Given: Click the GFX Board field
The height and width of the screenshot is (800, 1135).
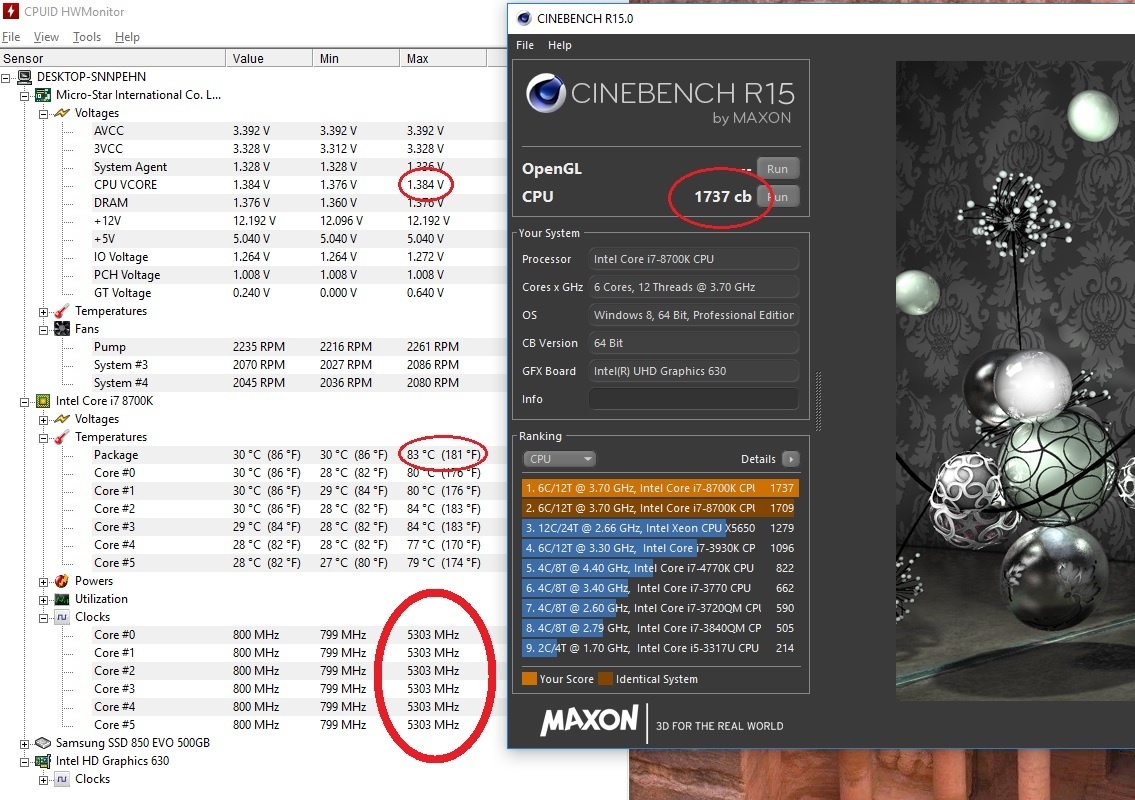Looking at the screenshot, I should (x=693, y=371).
